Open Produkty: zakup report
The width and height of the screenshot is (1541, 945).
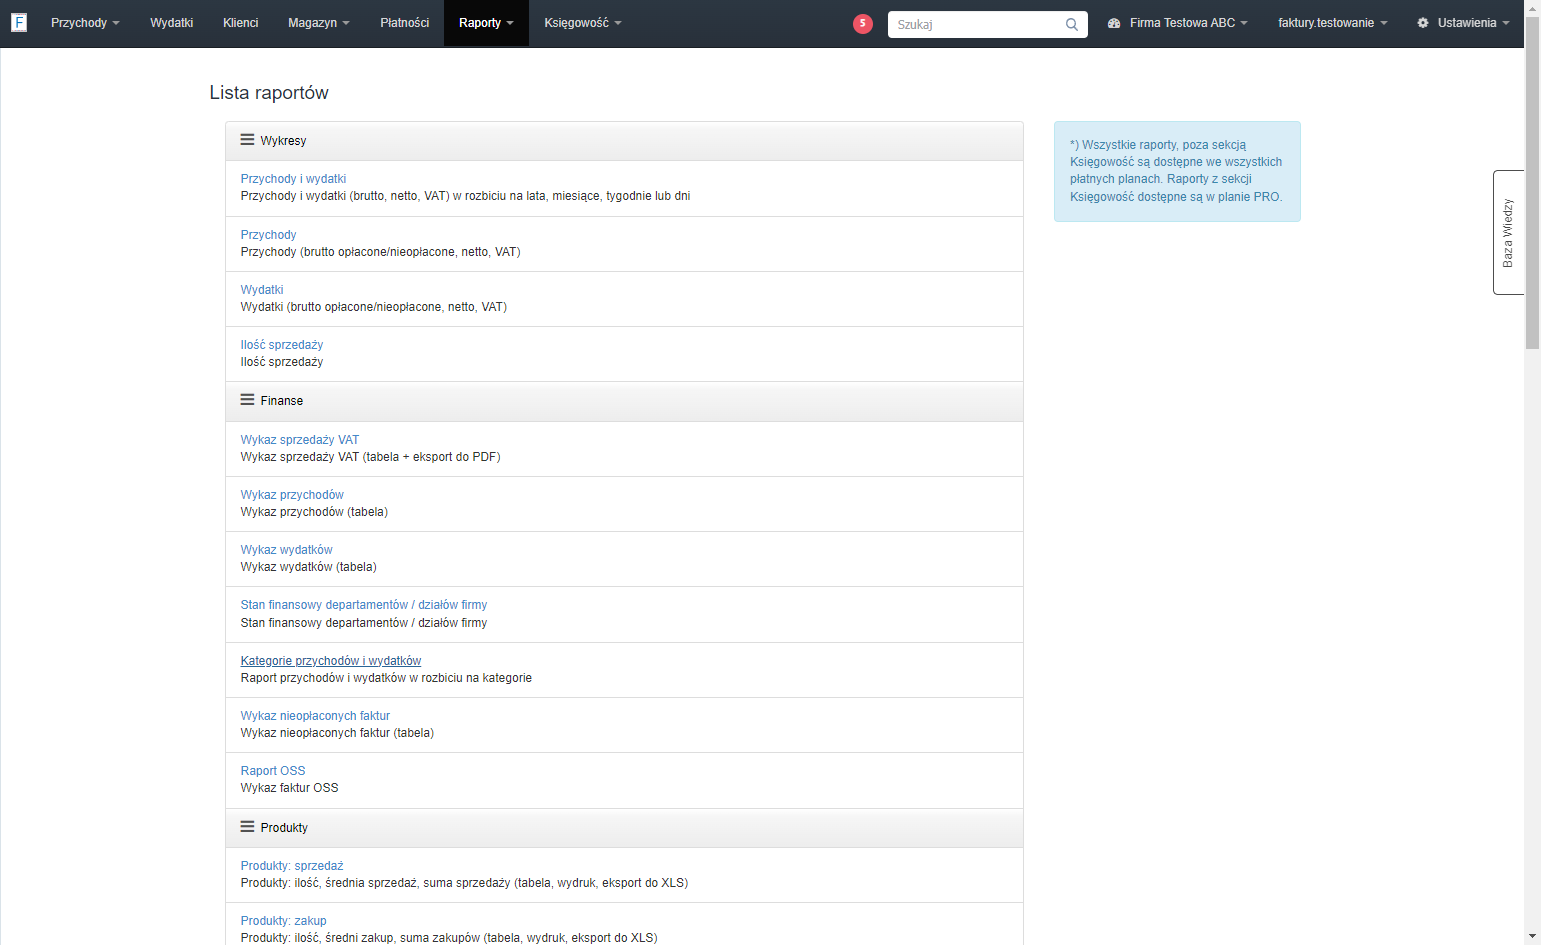click(x=283, y=921)
